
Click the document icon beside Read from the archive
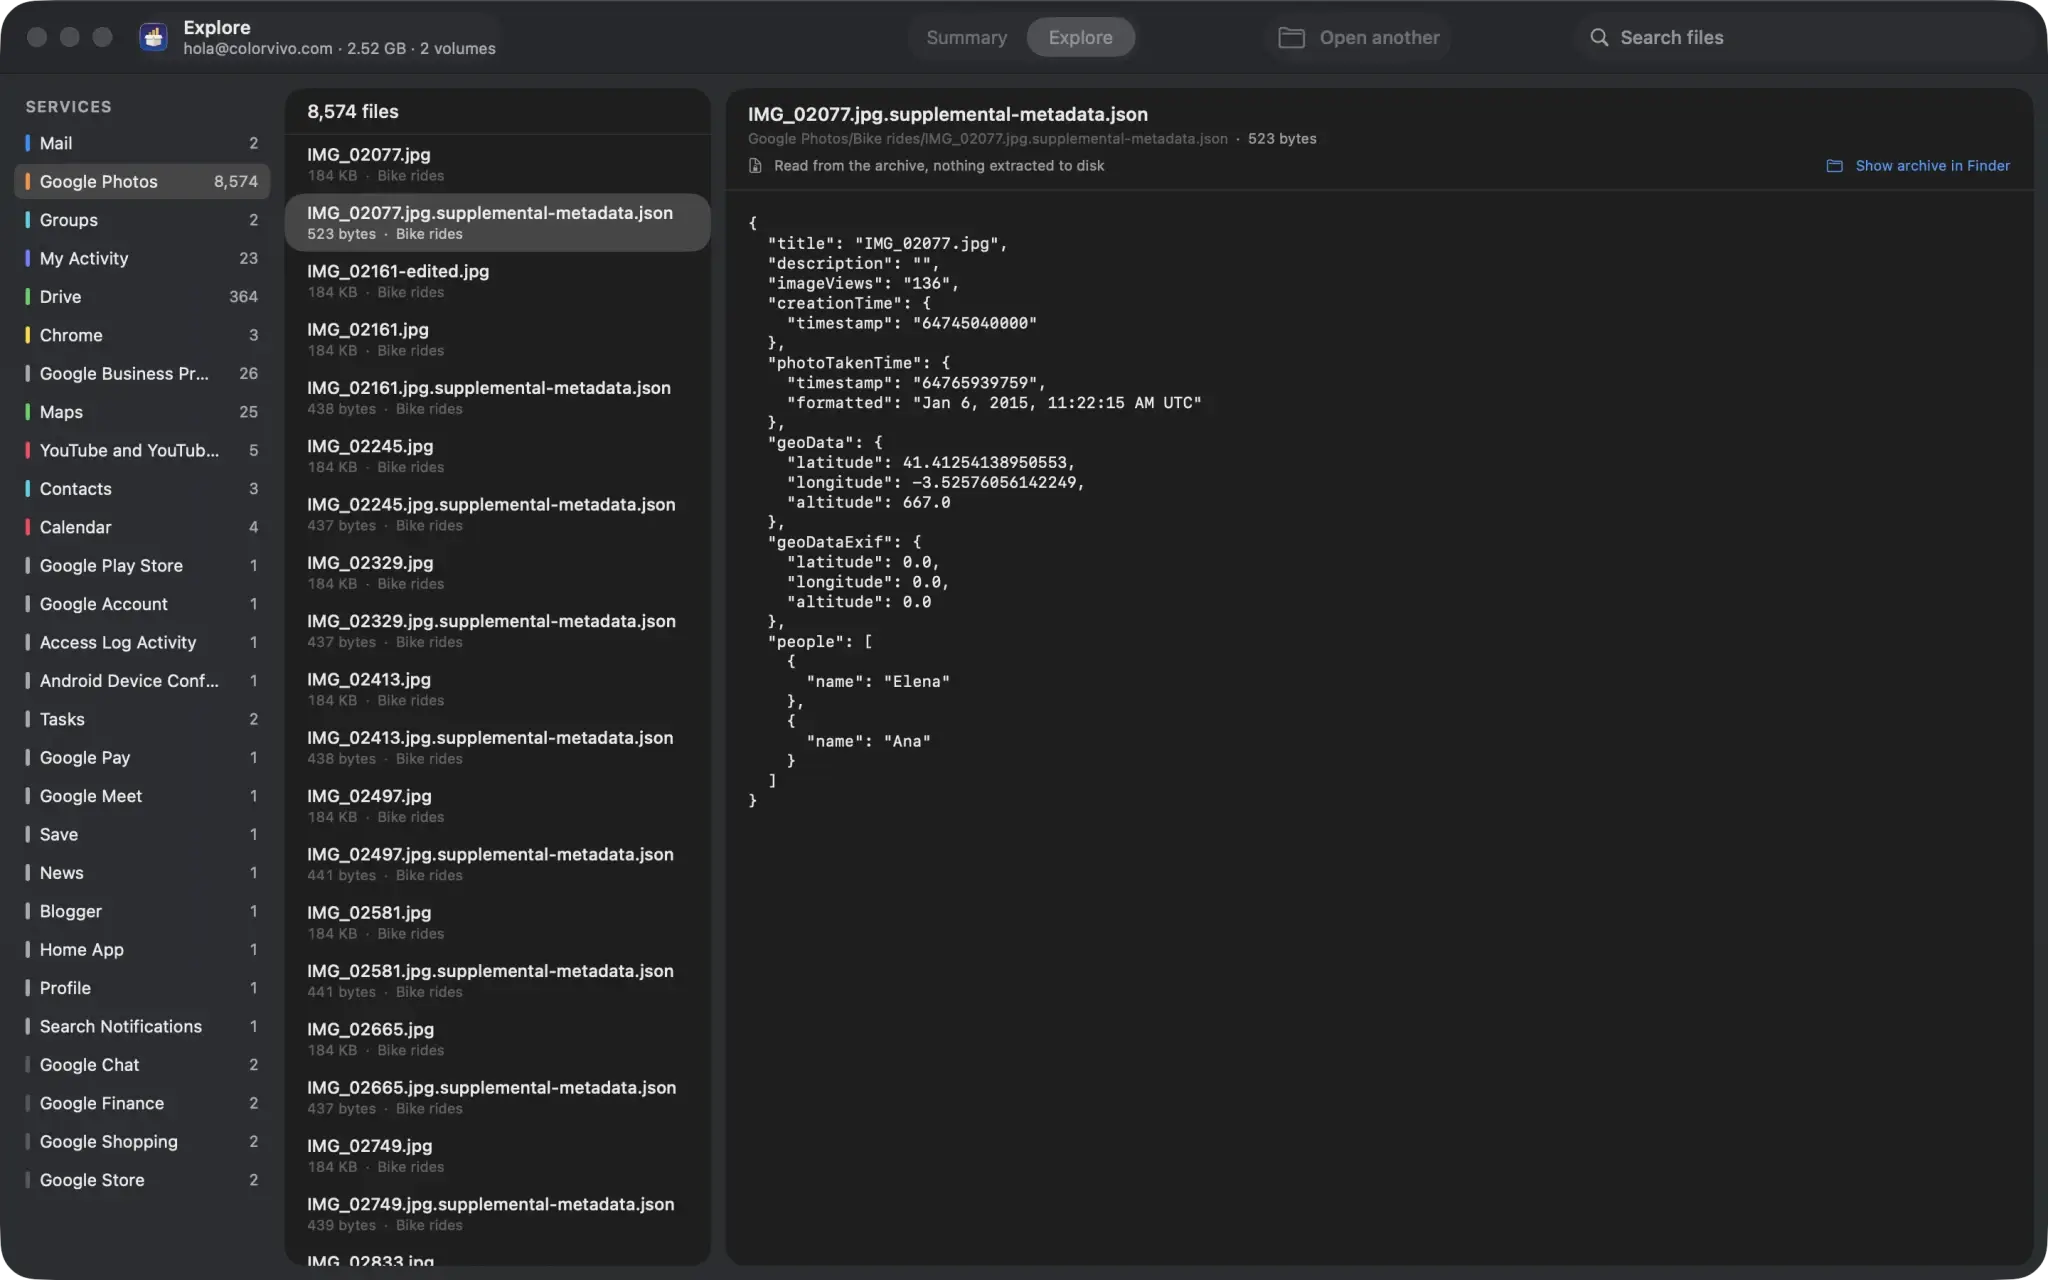755,166
